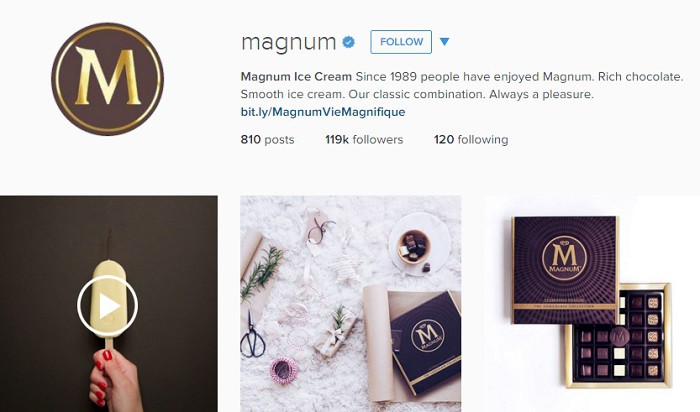Click the magnum username heading
This screenshot has width=700, height=412.
288,43
